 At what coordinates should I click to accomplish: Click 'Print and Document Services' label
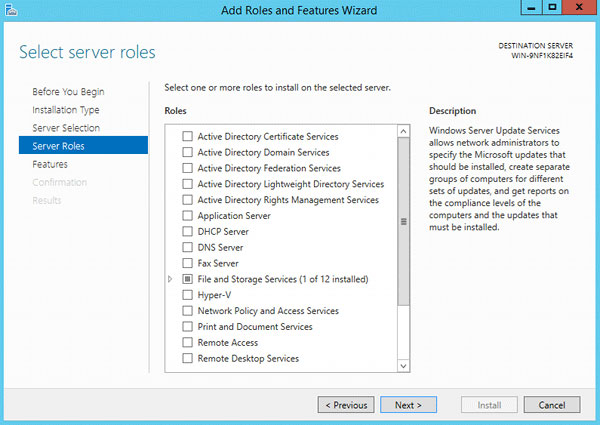pos(255,327)
